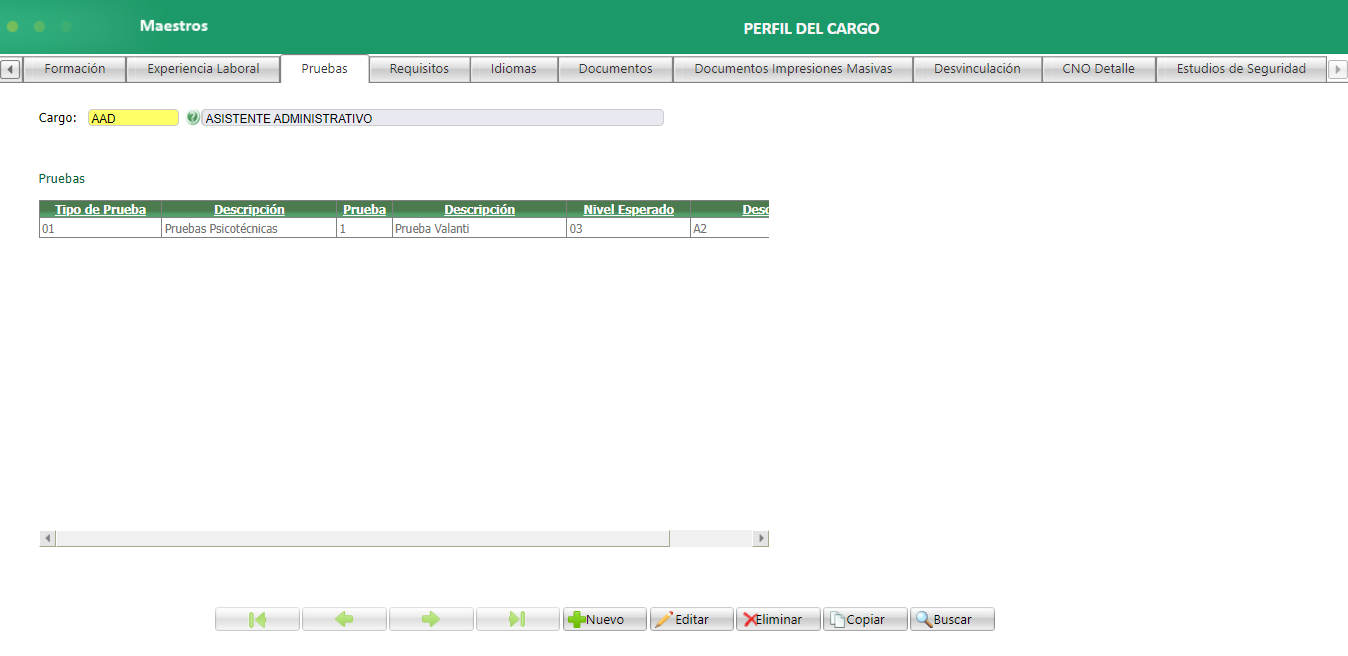Click the Eliminar button
Screen dimensions: 1348x656
(779, 619)
